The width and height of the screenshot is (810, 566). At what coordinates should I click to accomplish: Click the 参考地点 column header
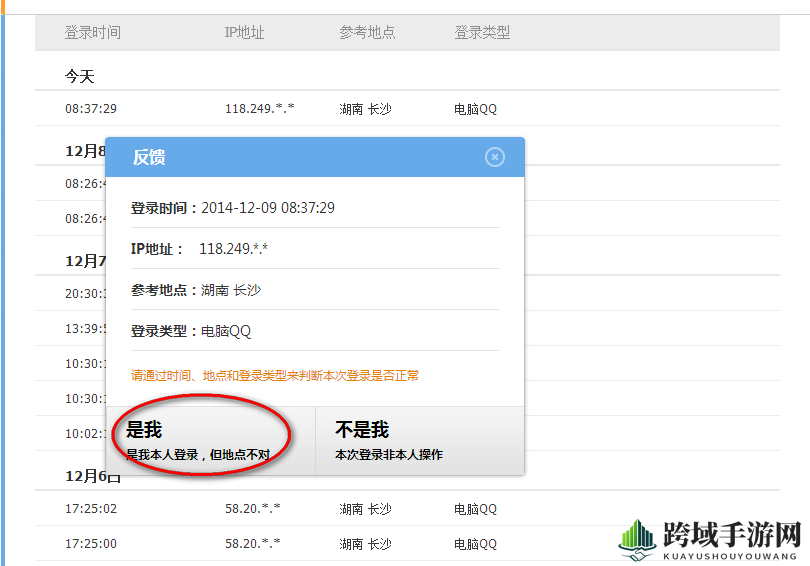tap(367, 33)
